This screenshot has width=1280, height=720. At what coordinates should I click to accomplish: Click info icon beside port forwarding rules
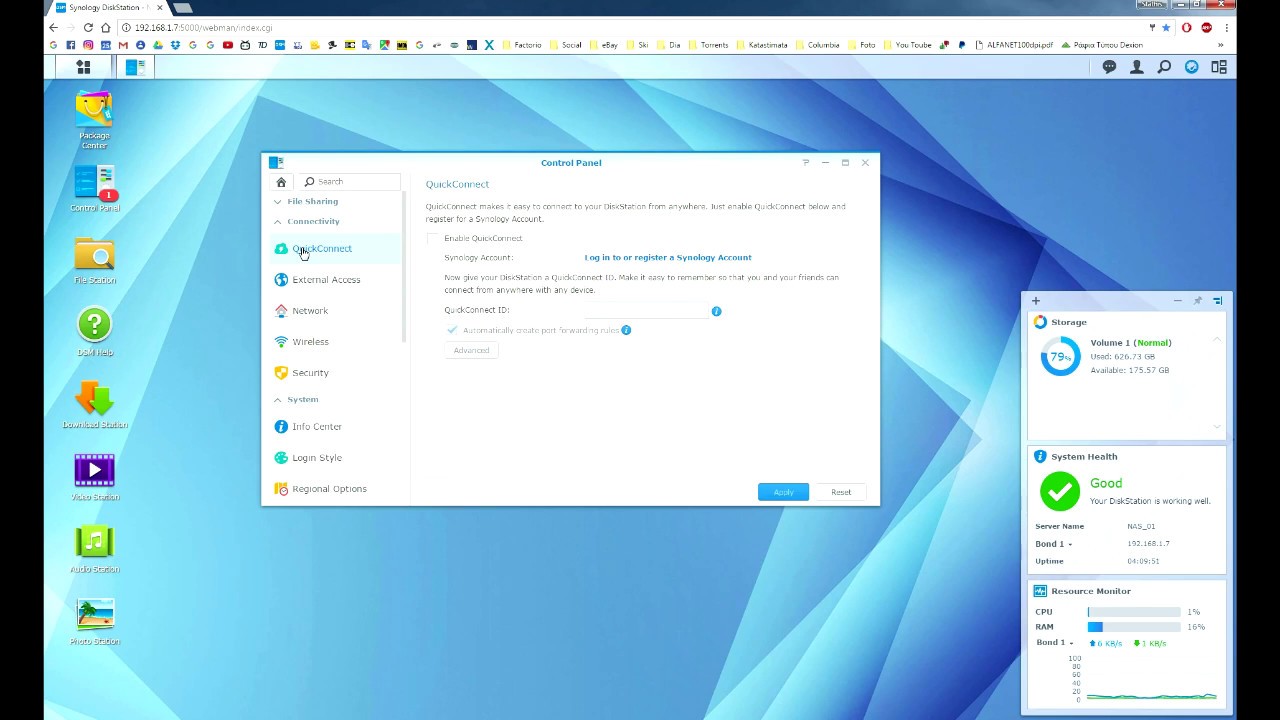(626, 330)
